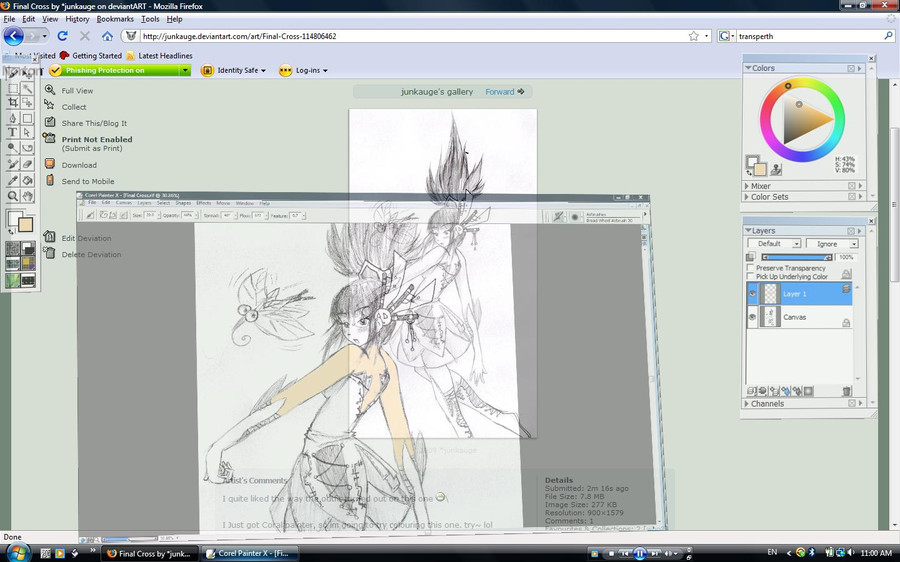Select the Pen tool in toolbox
The width and height of the screenshot is (900, 562).
(12, 118)
